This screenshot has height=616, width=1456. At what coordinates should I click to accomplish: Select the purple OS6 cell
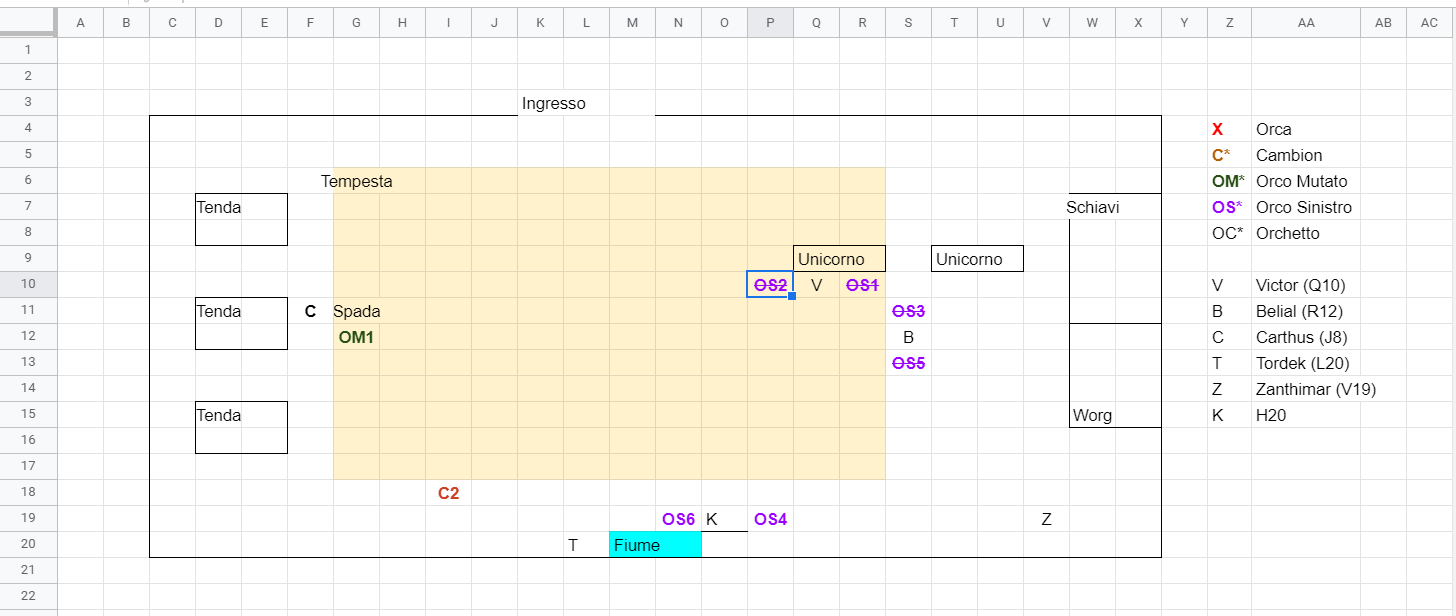coord(678,519)
